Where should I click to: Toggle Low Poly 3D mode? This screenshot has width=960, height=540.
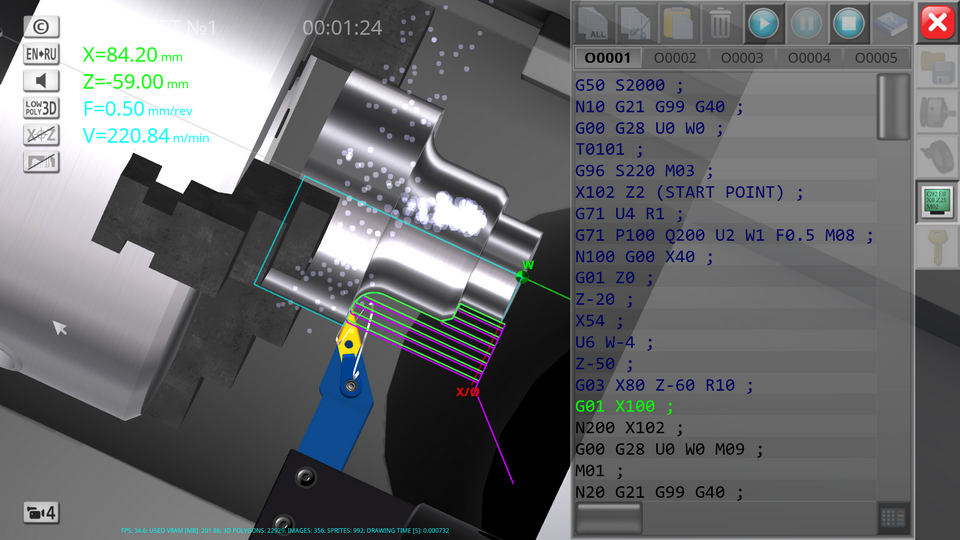click(41, 108)
